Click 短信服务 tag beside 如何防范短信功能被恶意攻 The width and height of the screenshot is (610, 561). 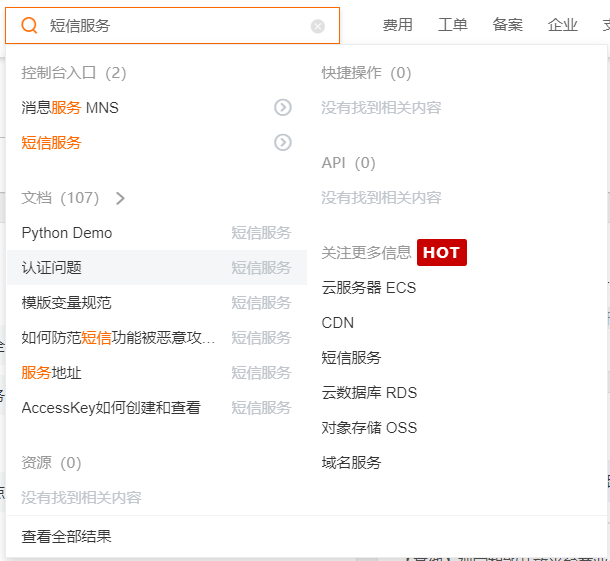tap(261, 338)
